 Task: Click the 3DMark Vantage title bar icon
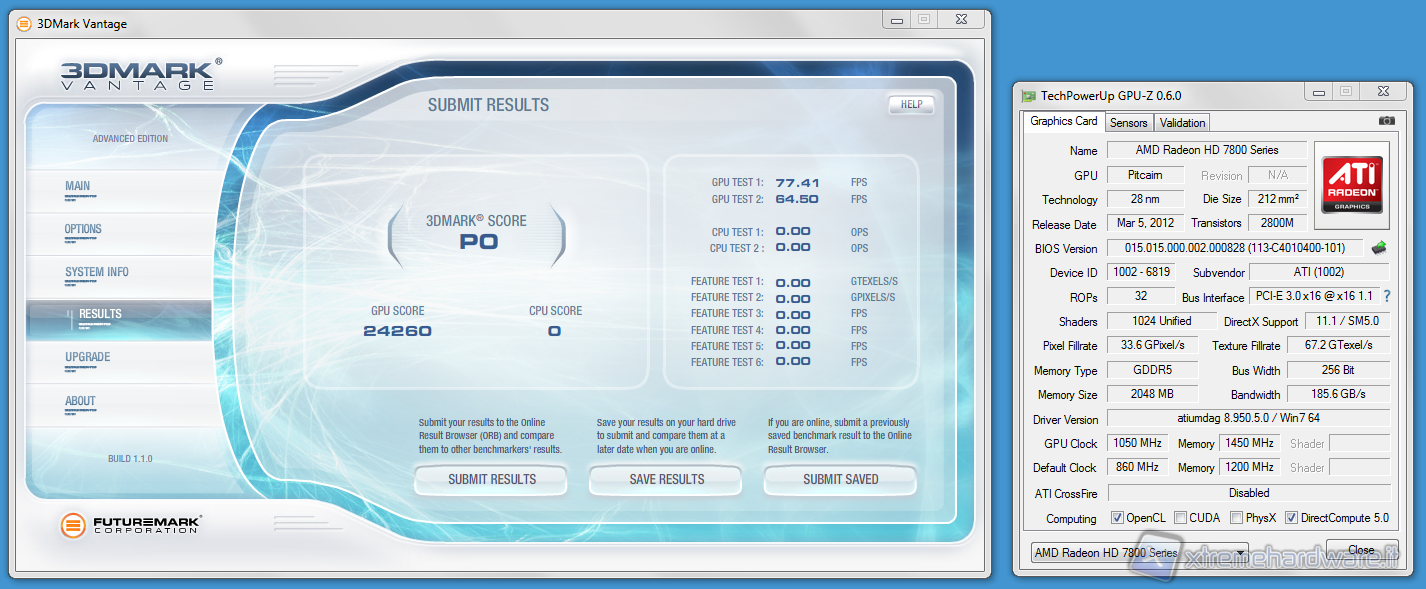[24, 24]
